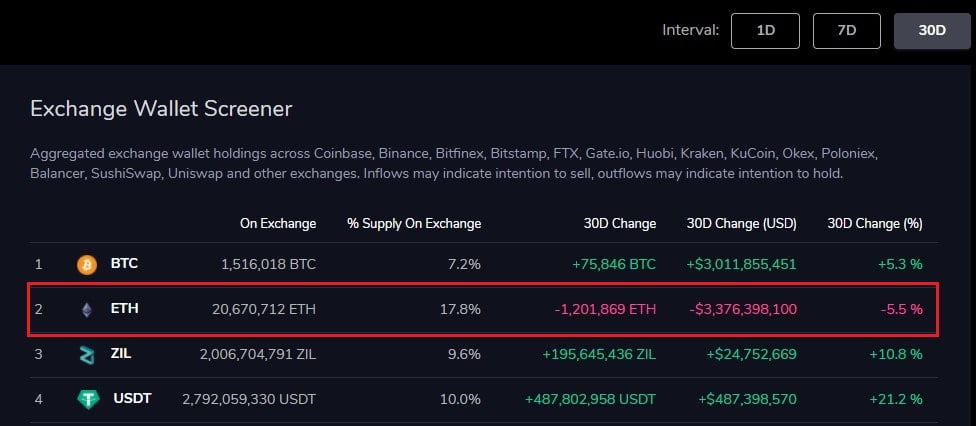The image size is (976, 426).
Task: Click the Bitcoin coin icon
Action: pyautogui.click(x=88, y=265)
